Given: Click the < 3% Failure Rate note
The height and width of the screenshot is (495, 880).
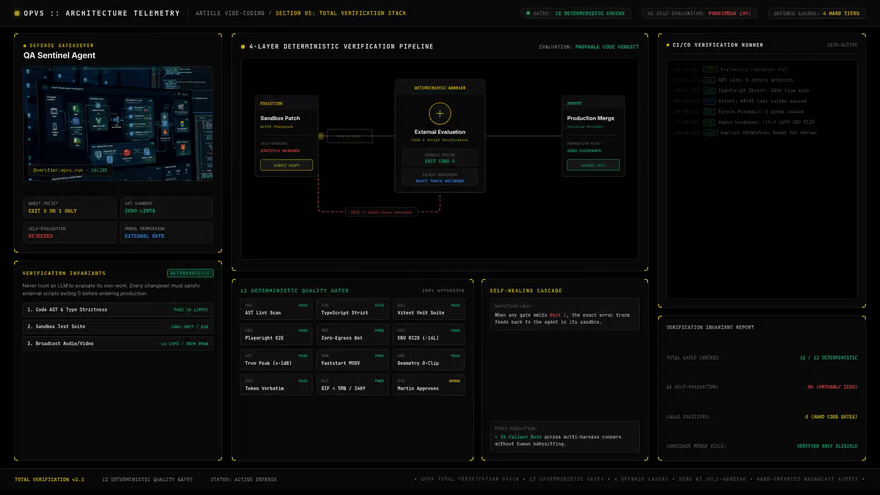Looking at the screenshot, I should 565,436.
